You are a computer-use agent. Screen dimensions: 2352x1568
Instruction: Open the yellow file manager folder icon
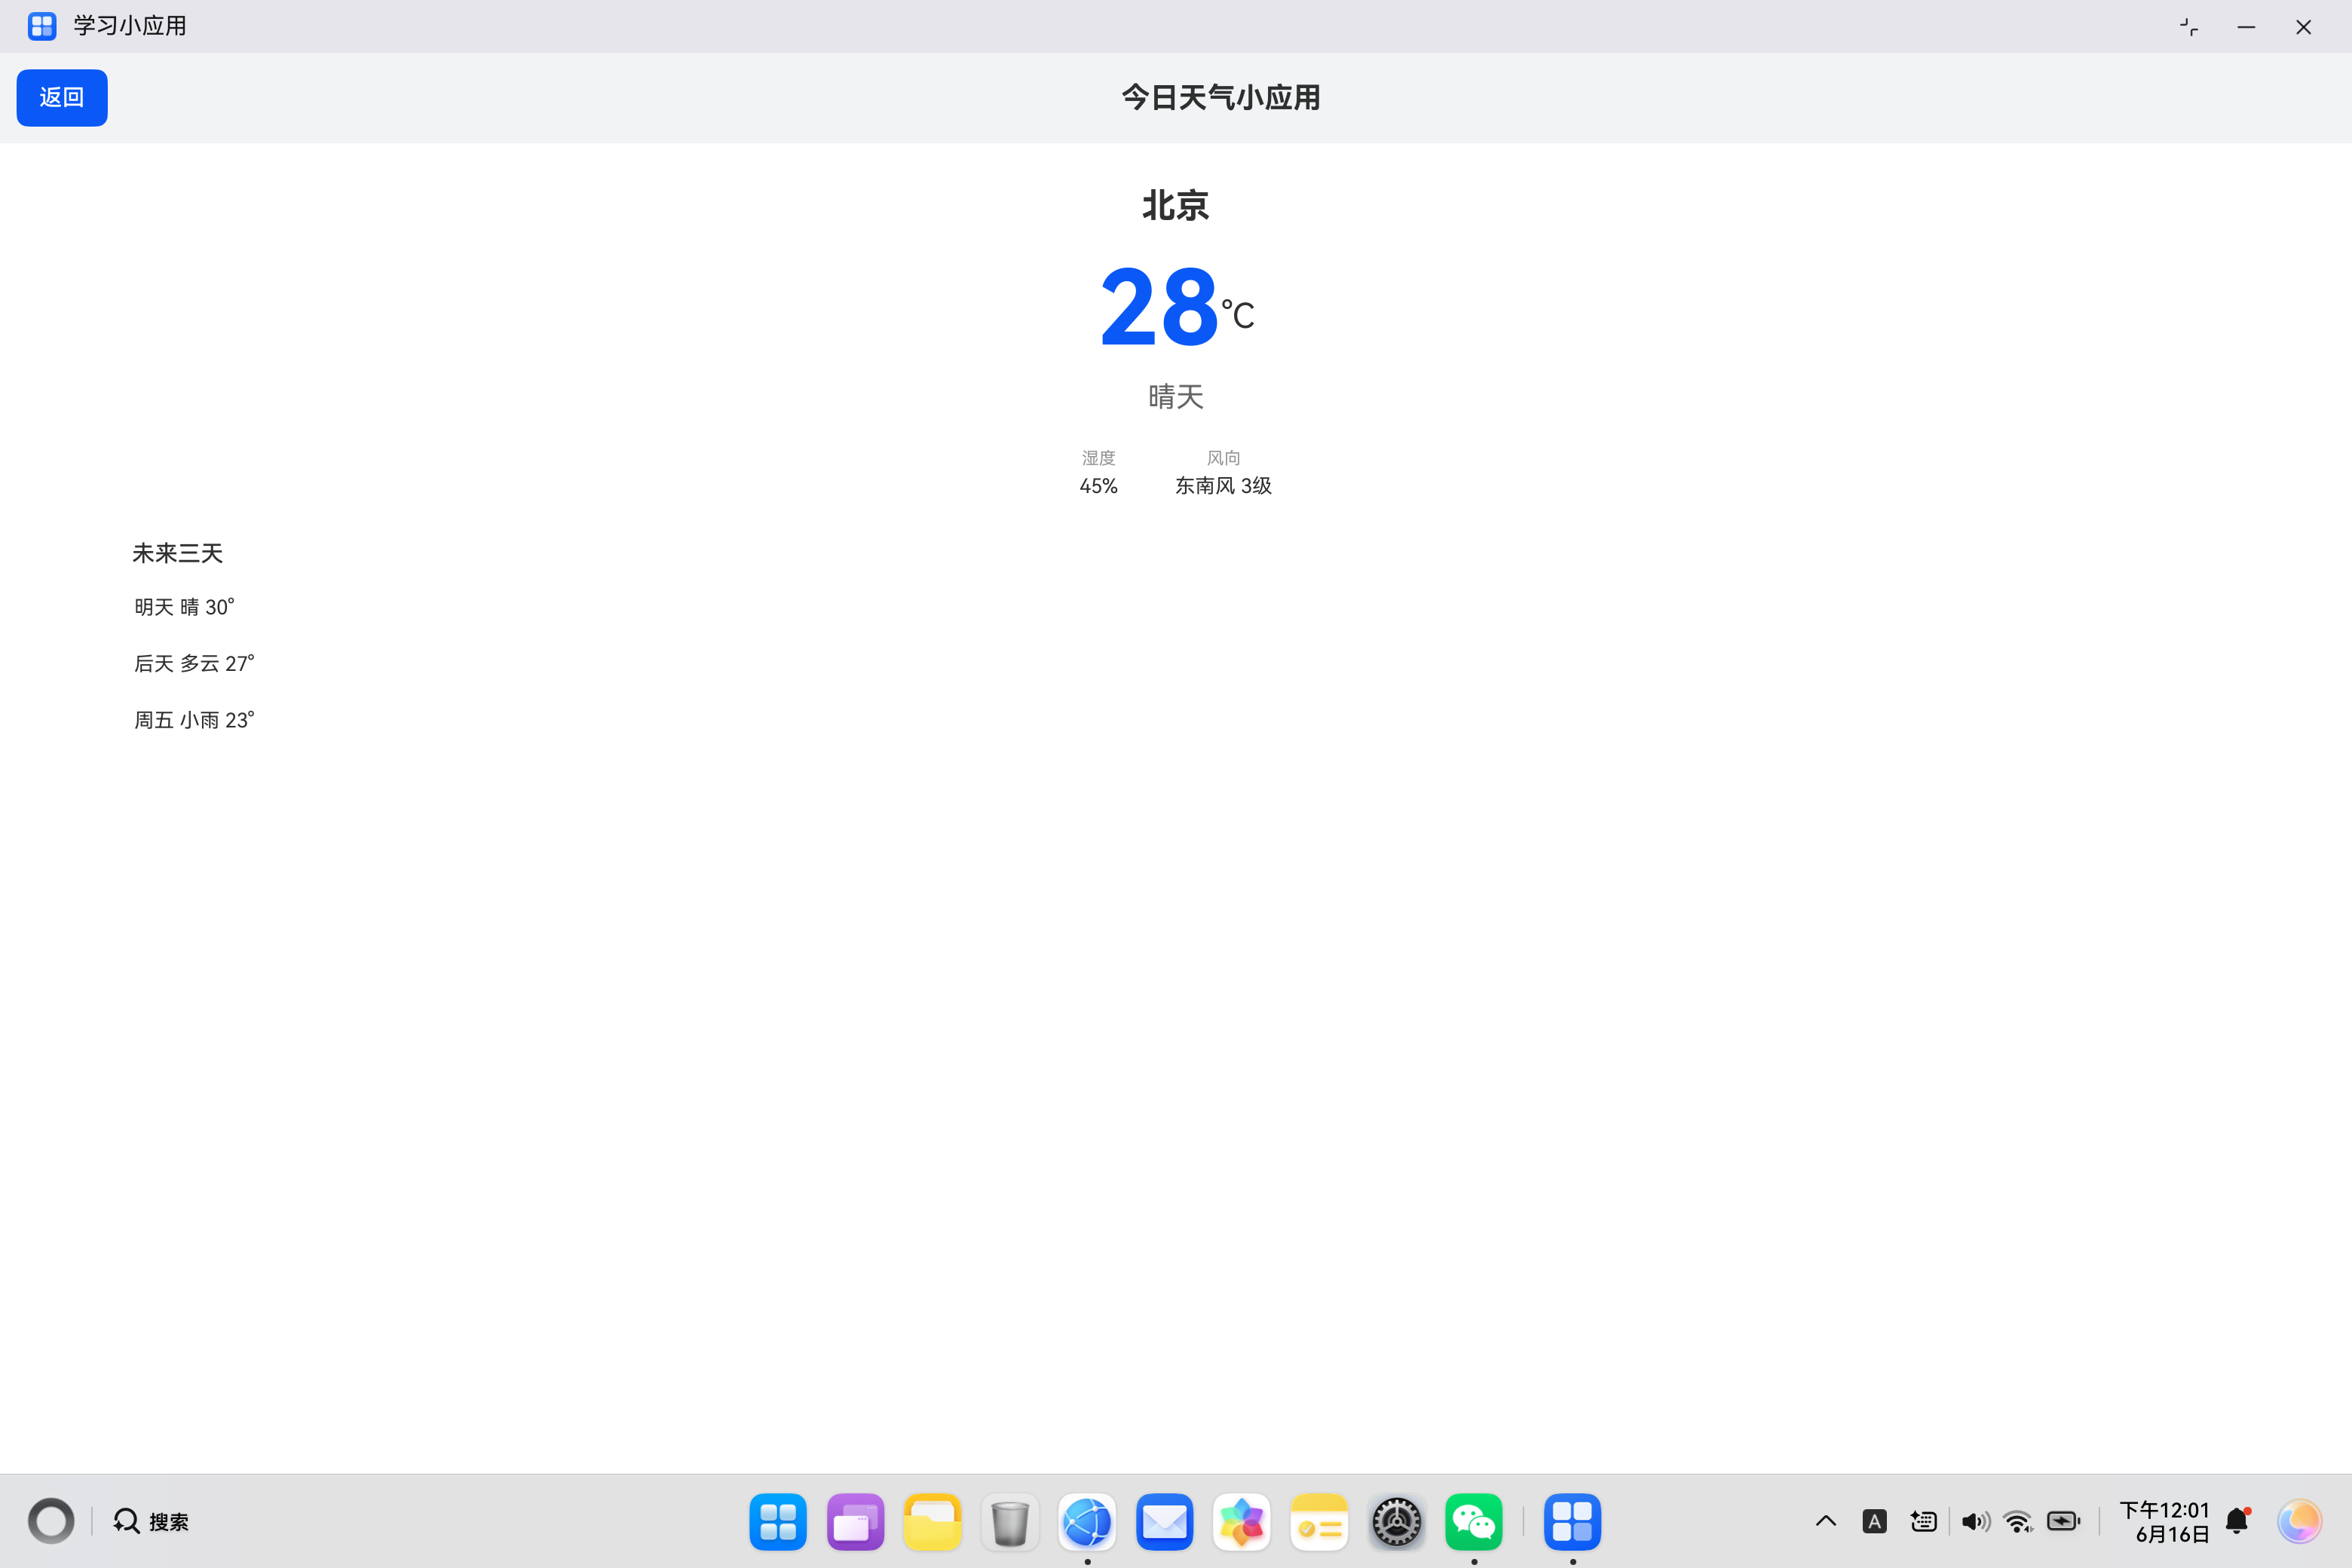(932, 1521)
